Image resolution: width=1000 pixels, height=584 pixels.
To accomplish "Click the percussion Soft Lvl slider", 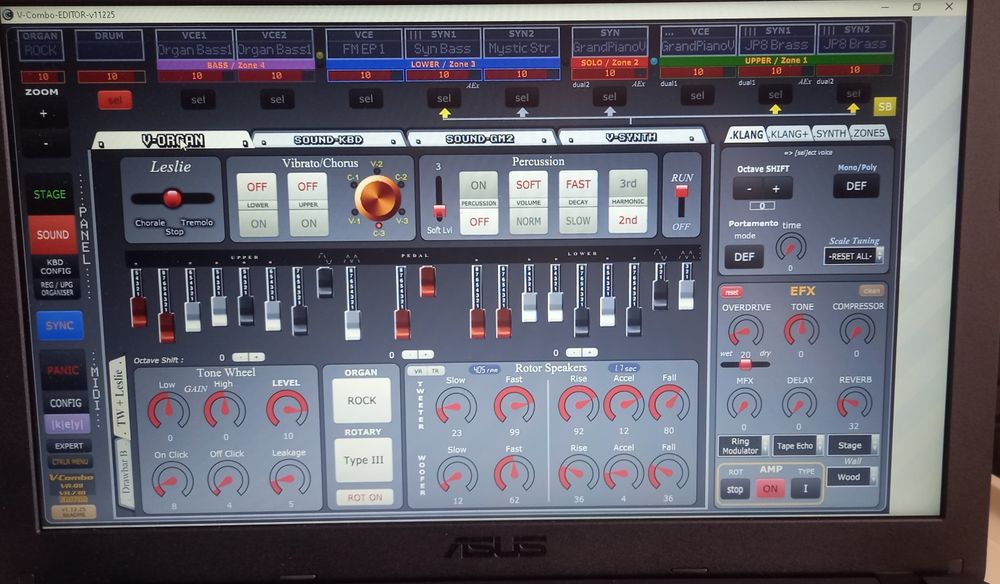I will 439,198.
